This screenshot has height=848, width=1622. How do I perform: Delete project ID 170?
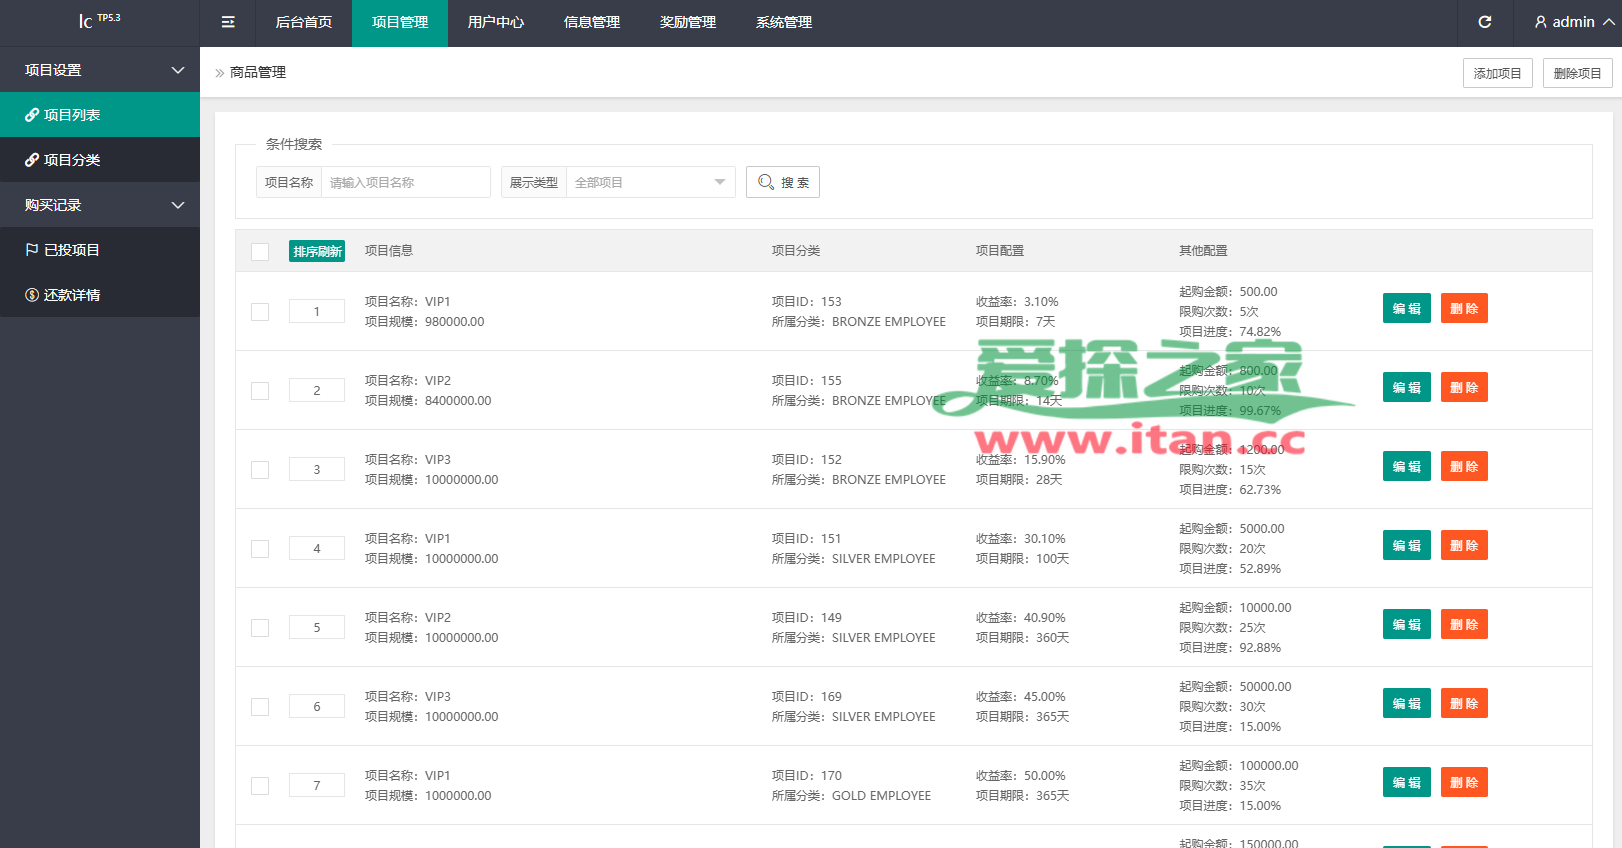click(1464, 782)
